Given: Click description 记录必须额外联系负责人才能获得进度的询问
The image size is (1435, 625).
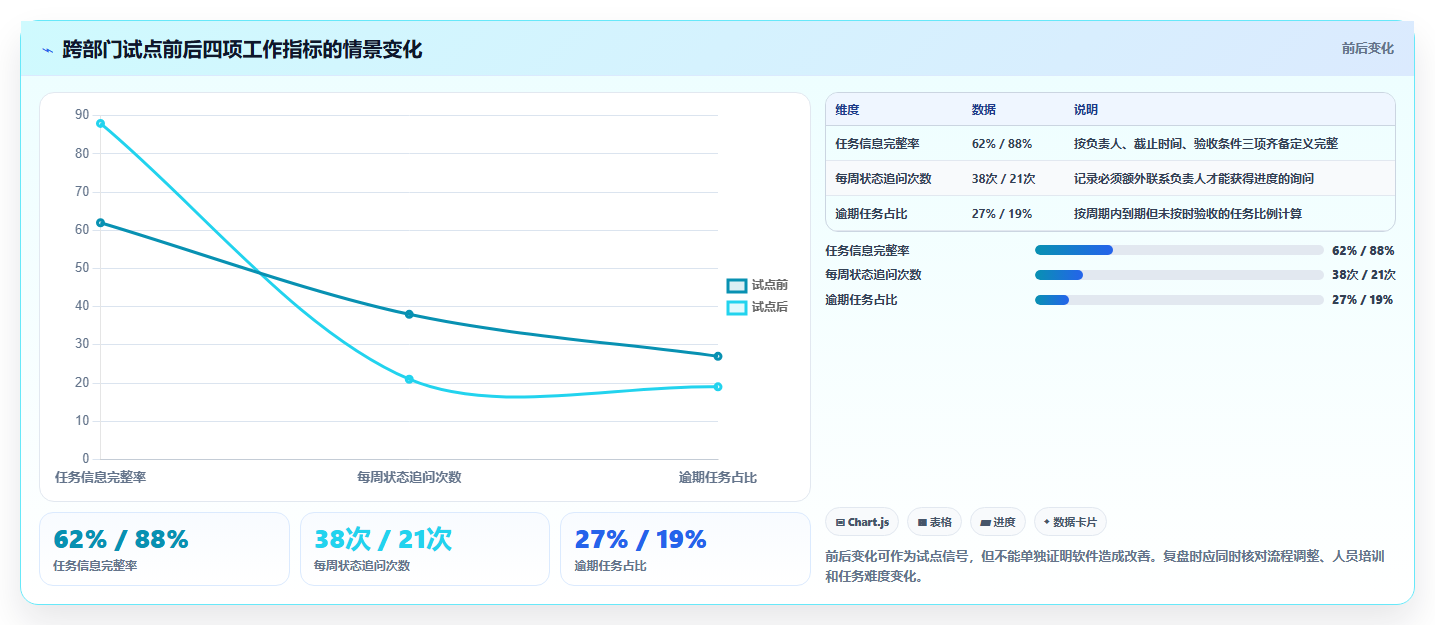Looking at the screenshot, I should point(1194,179).
